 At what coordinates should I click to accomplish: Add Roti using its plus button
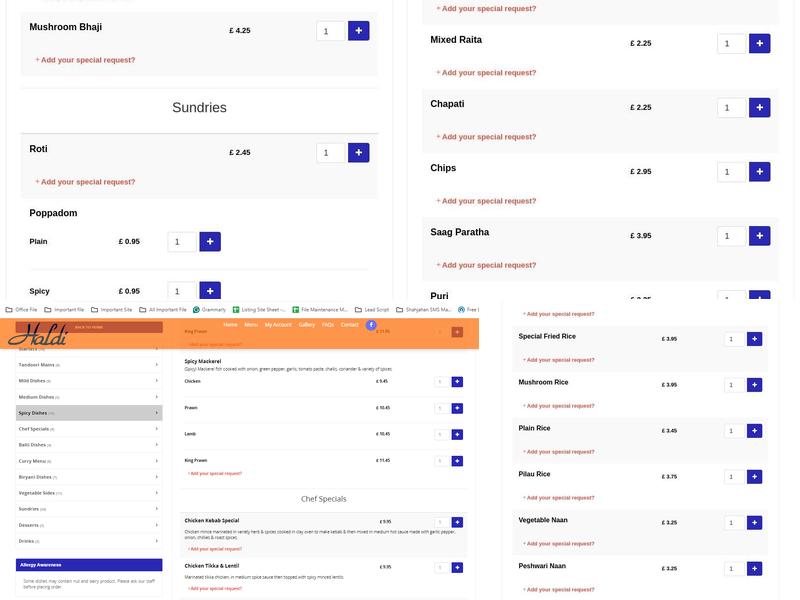tap(358, 153)
